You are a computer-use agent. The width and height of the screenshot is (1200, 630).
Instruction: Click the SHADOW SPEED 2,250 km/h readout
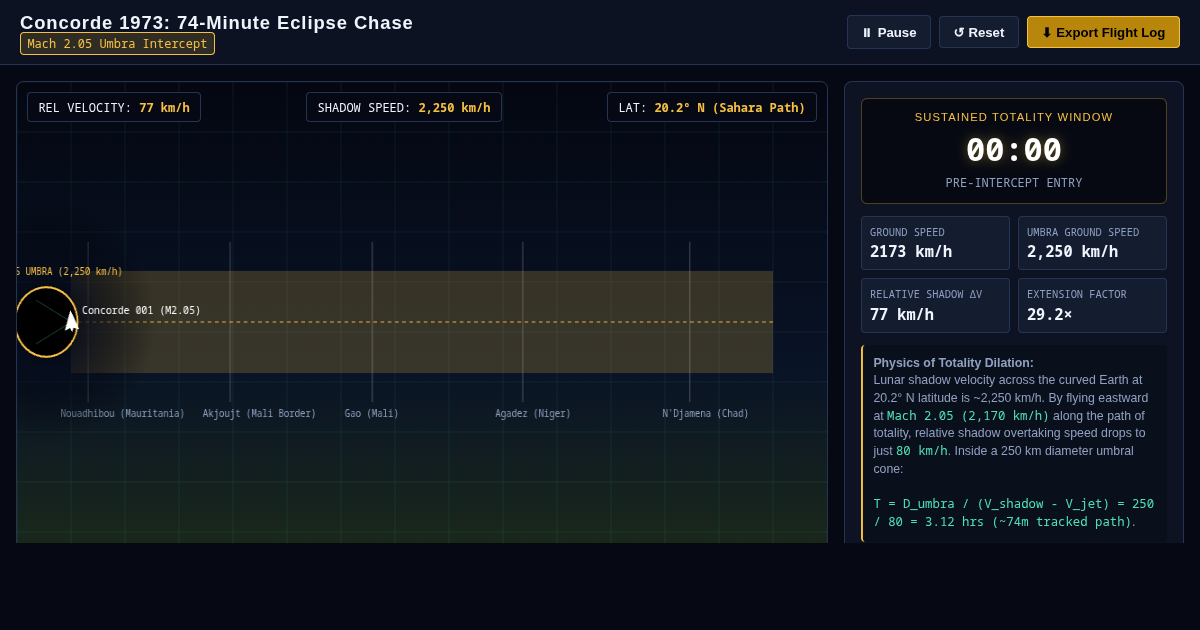(404, 107)
